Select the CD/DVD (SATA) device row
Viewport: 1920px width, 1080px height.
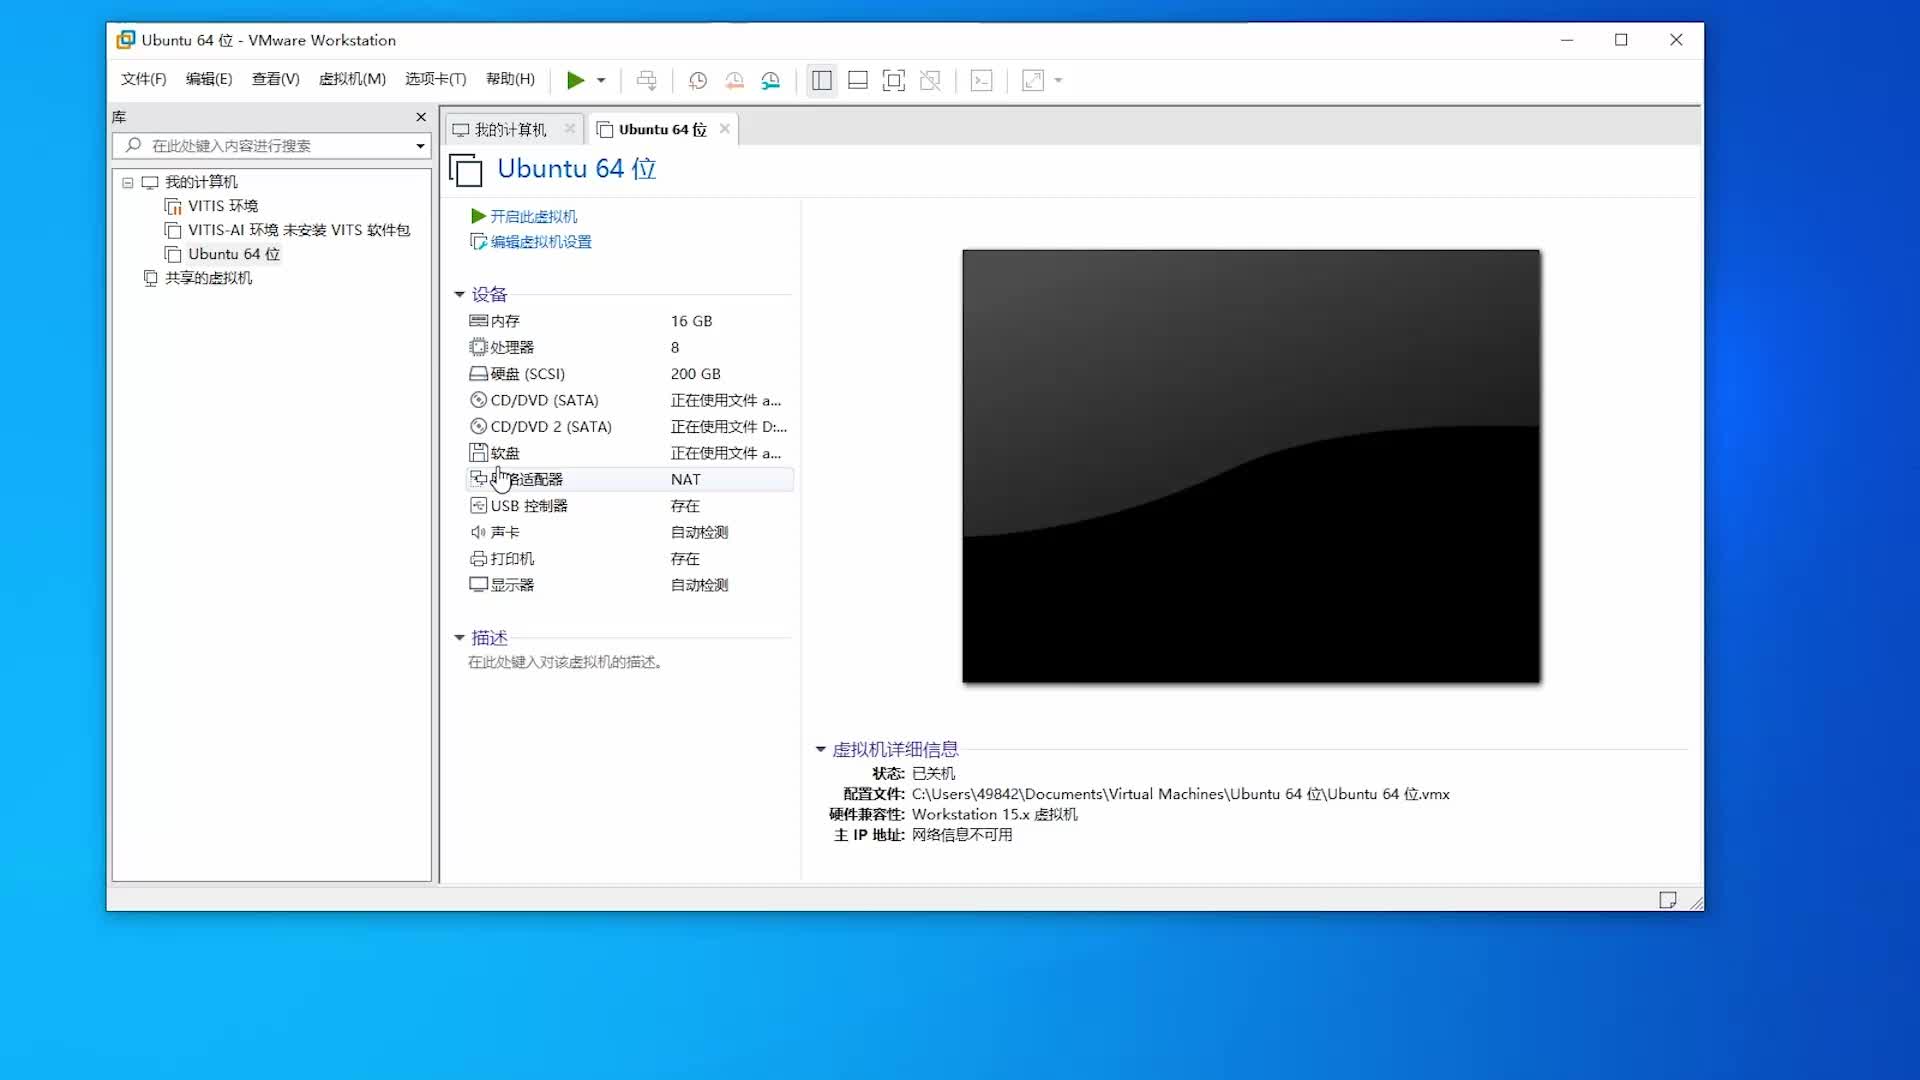(x=630, y=400)
